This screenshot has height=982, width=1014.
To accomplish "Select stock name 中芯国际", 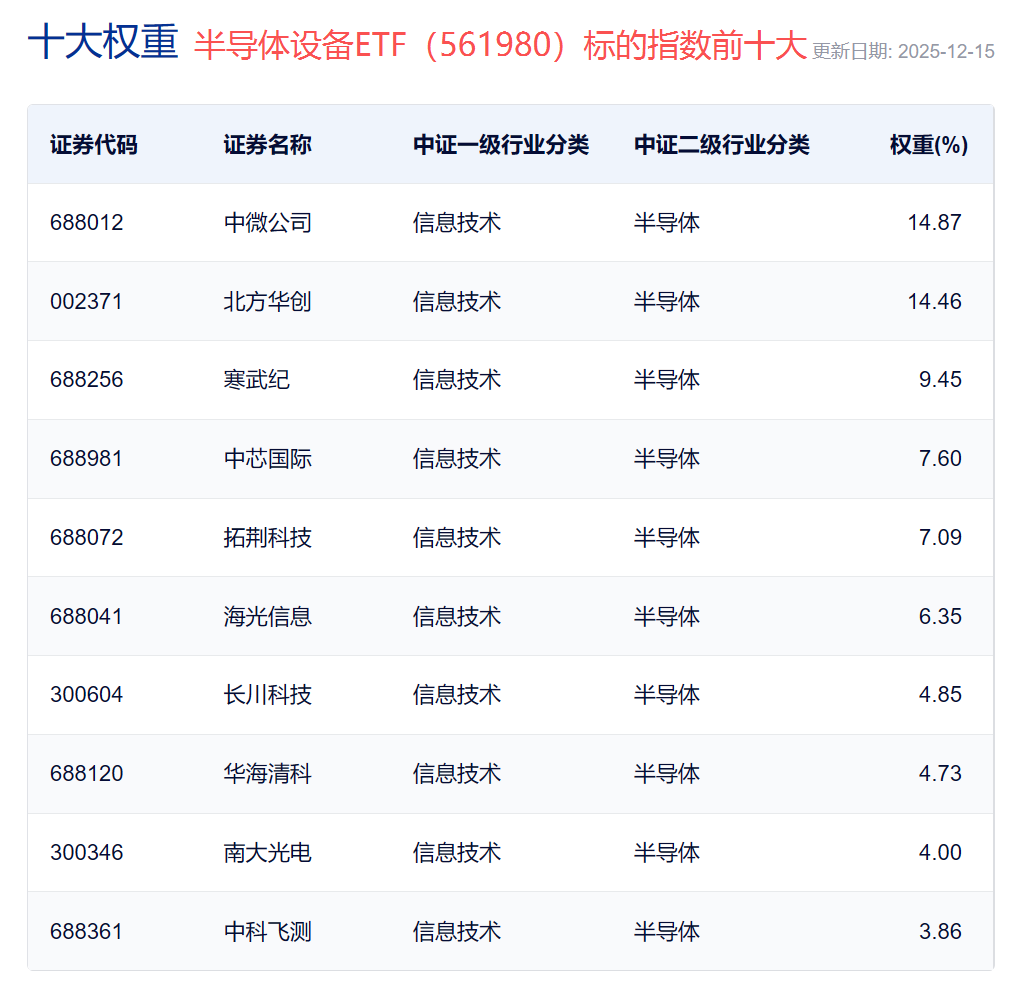I will (268, 459).
